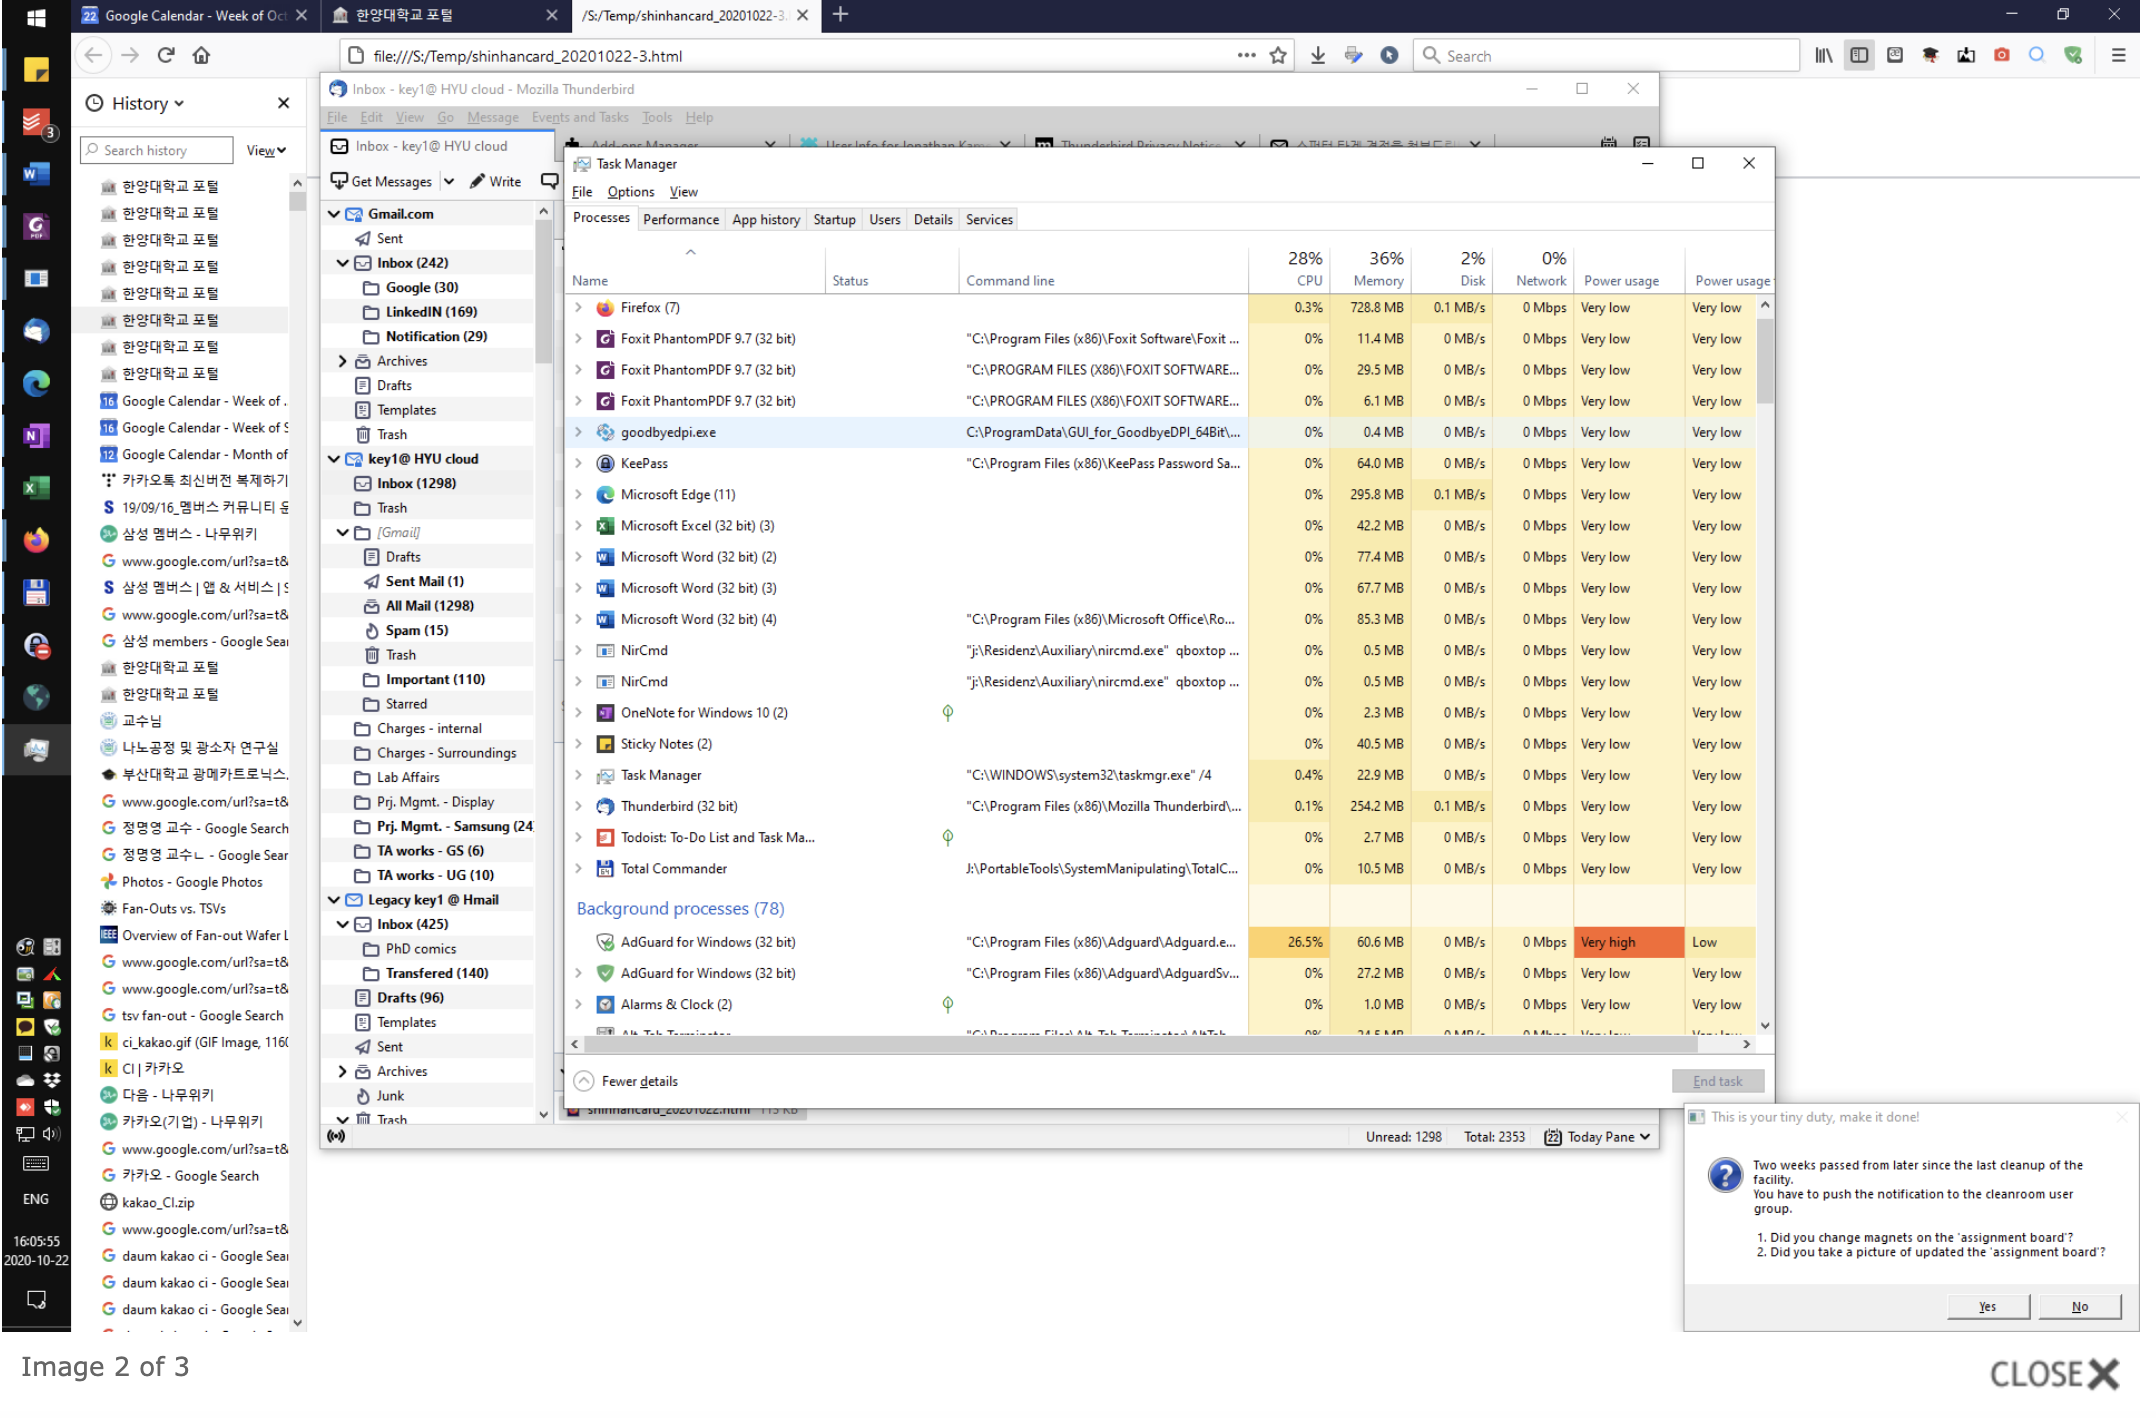Open Task Manager Options menu
Screen dimensions: 2156x1418
[630, 192]
